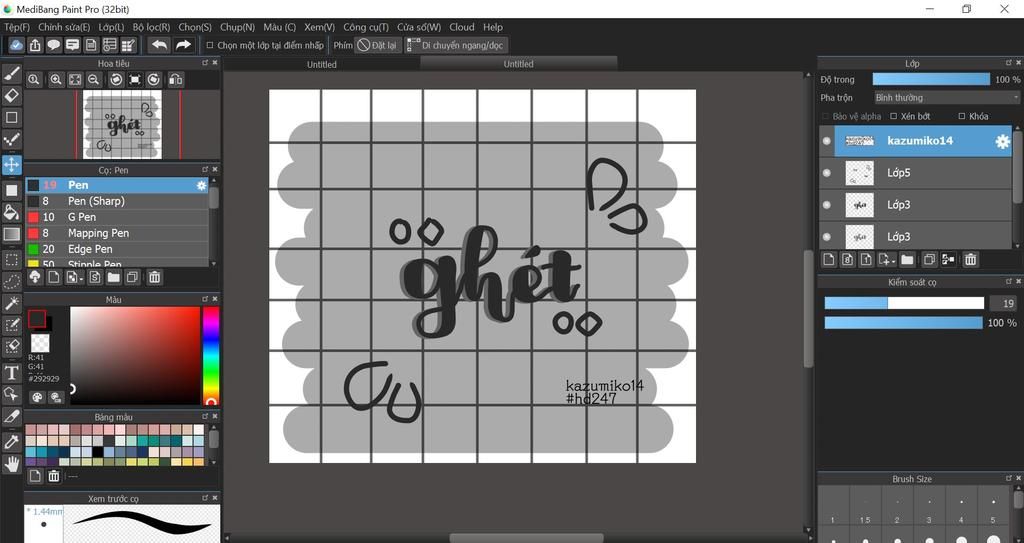The width and height of the screenshot is (1024, 543).
Task: Open settings gear of kazumiko14 layer
Action: pyautogui.click(x=1002, y=141)
